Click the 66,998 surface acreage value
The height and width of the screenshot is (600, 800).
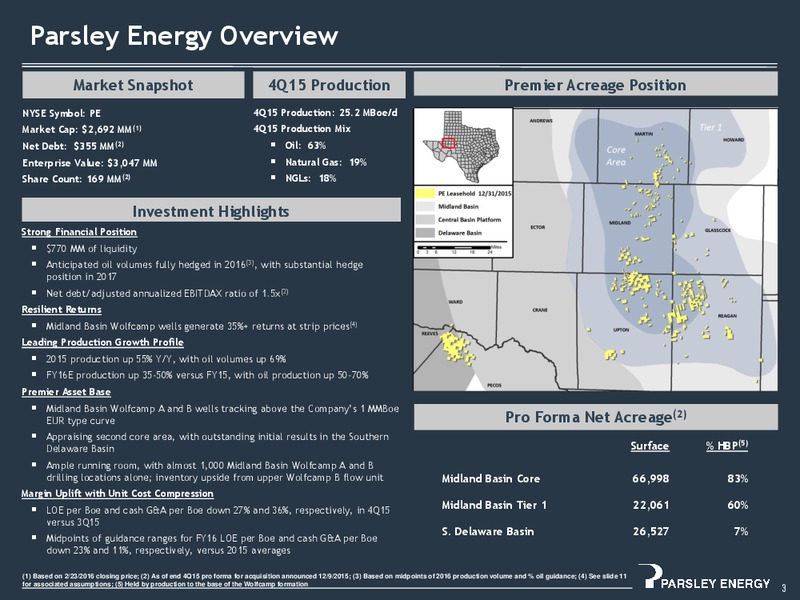pyautogui.click(x=651, y=479)
